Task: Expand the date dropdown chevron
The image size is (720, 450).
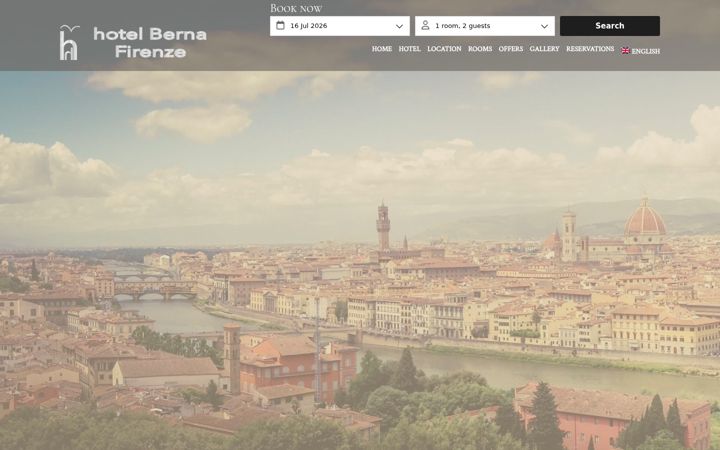Action: 399,26
